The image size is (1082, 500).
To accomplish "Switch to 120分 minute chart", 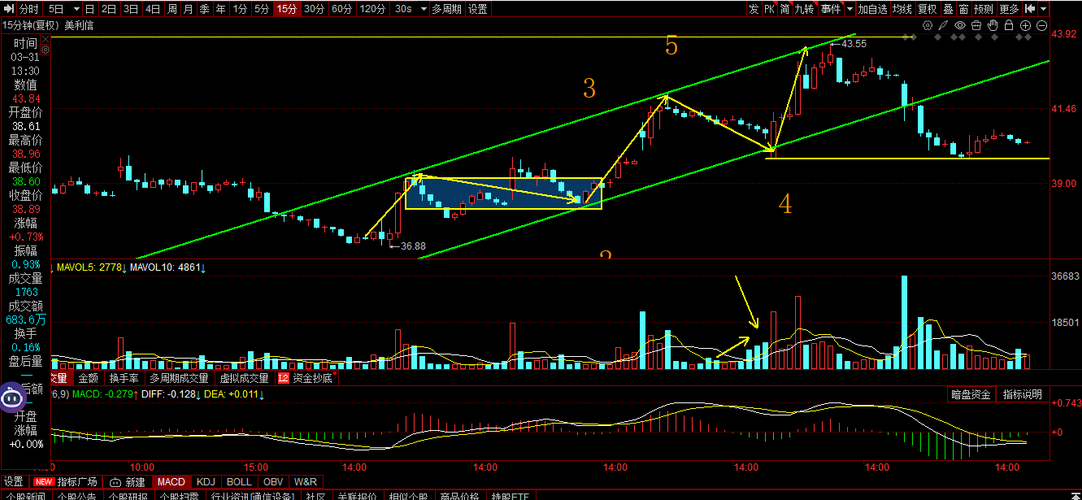I will [372, 9].
